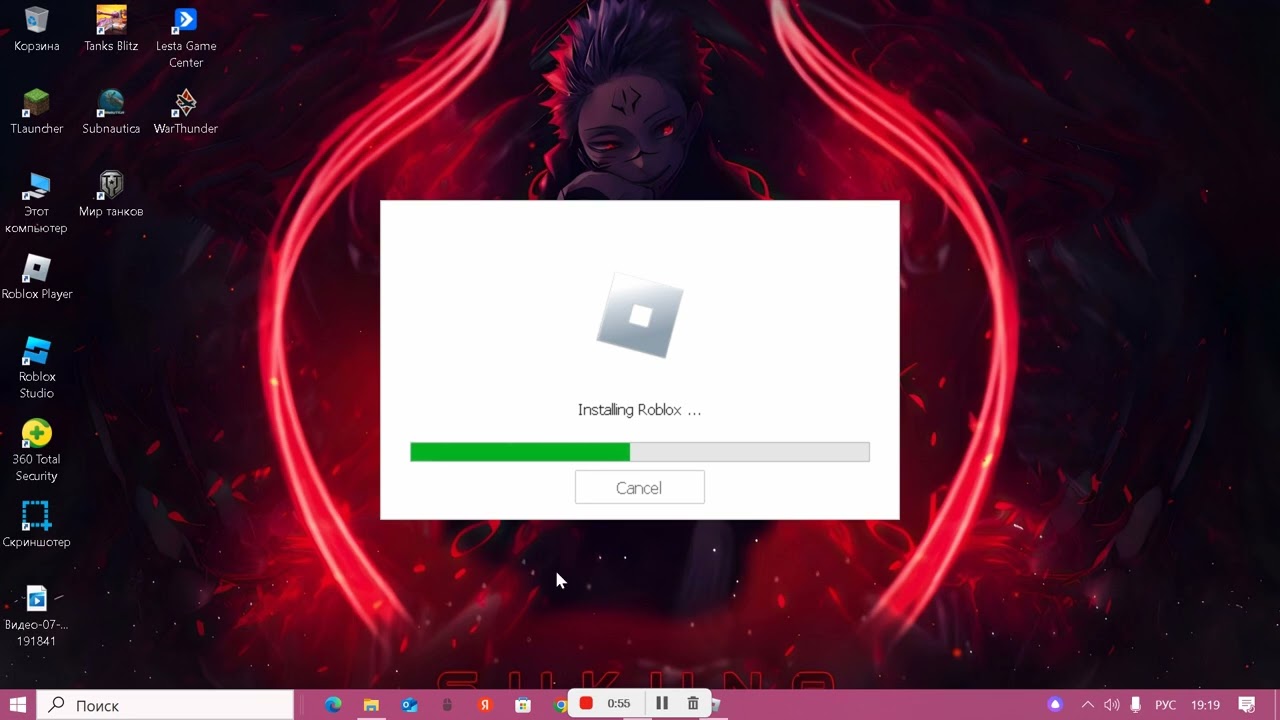The width and height of the screenshot is (1280, 720).
Task: Open Microsoft Edge from the taskbar
Action: (x=333, y=705)
